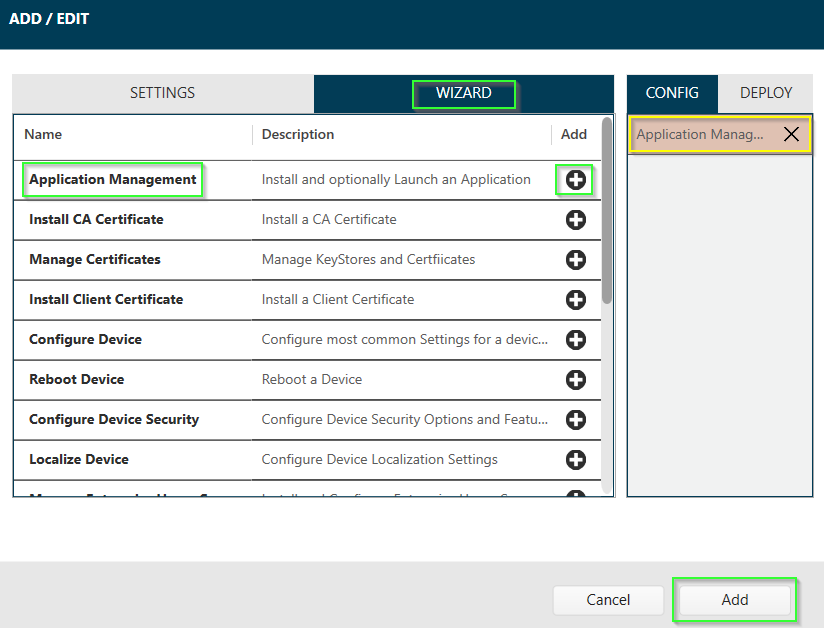Add the Configure Device wizard
Image resolution: width=824 pixels, height=628 pixels.
click(x=576, y=340)
